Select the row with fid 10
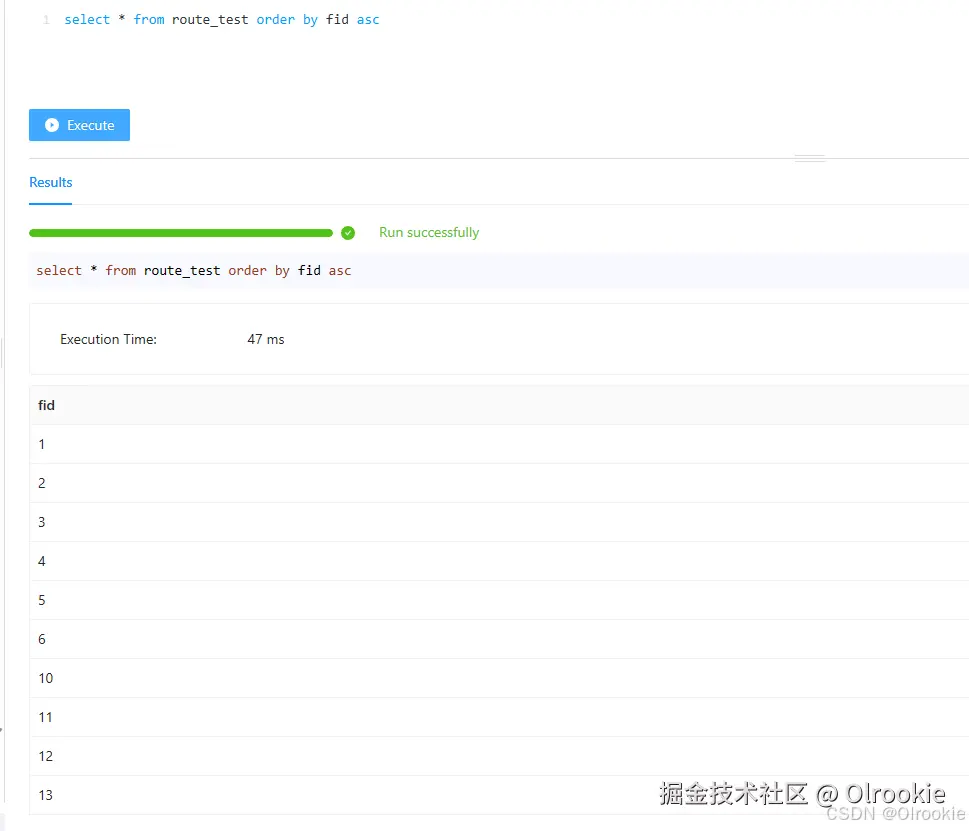969x831 pixels. tap(45, 678)
